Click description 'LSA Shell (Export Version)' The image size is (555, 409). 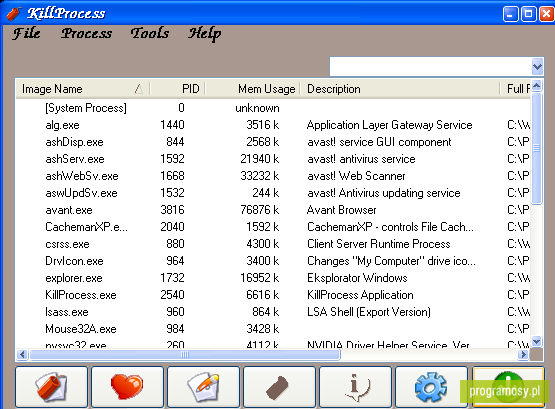pos(369,312)
